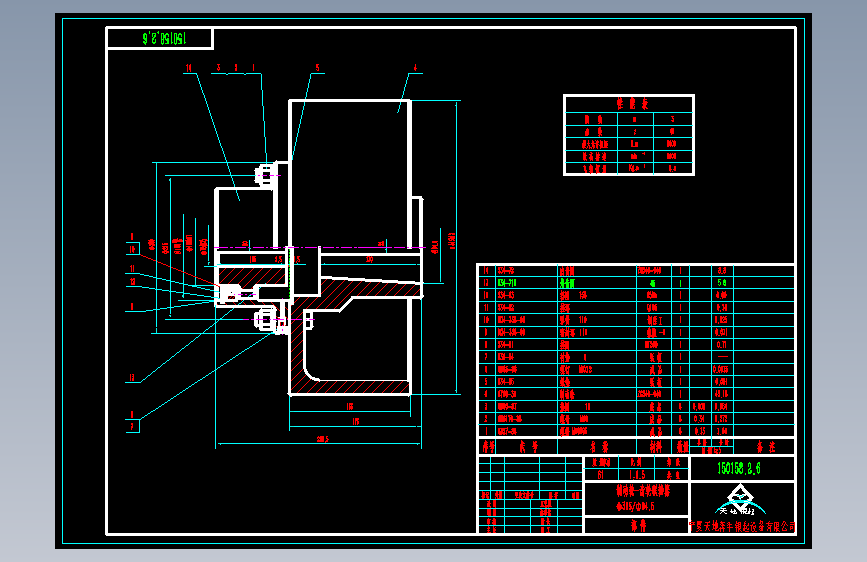The height and width of the screenshot is (562, 867).
Task: Select the upside-down drawing number box at the top-left corner
Action: tap(160, 38)
